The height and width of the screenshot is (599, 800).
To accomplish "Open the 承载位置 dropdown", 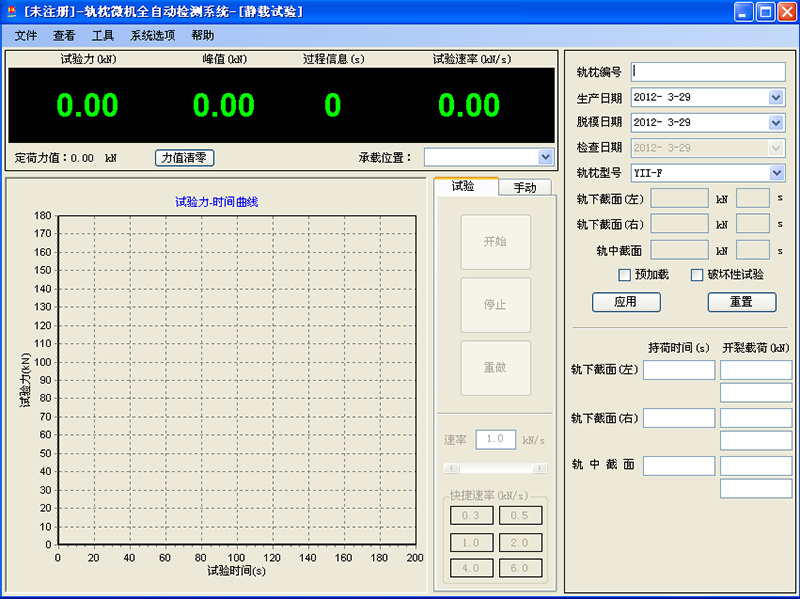I will pyautogui.click(x=545, y=157).
